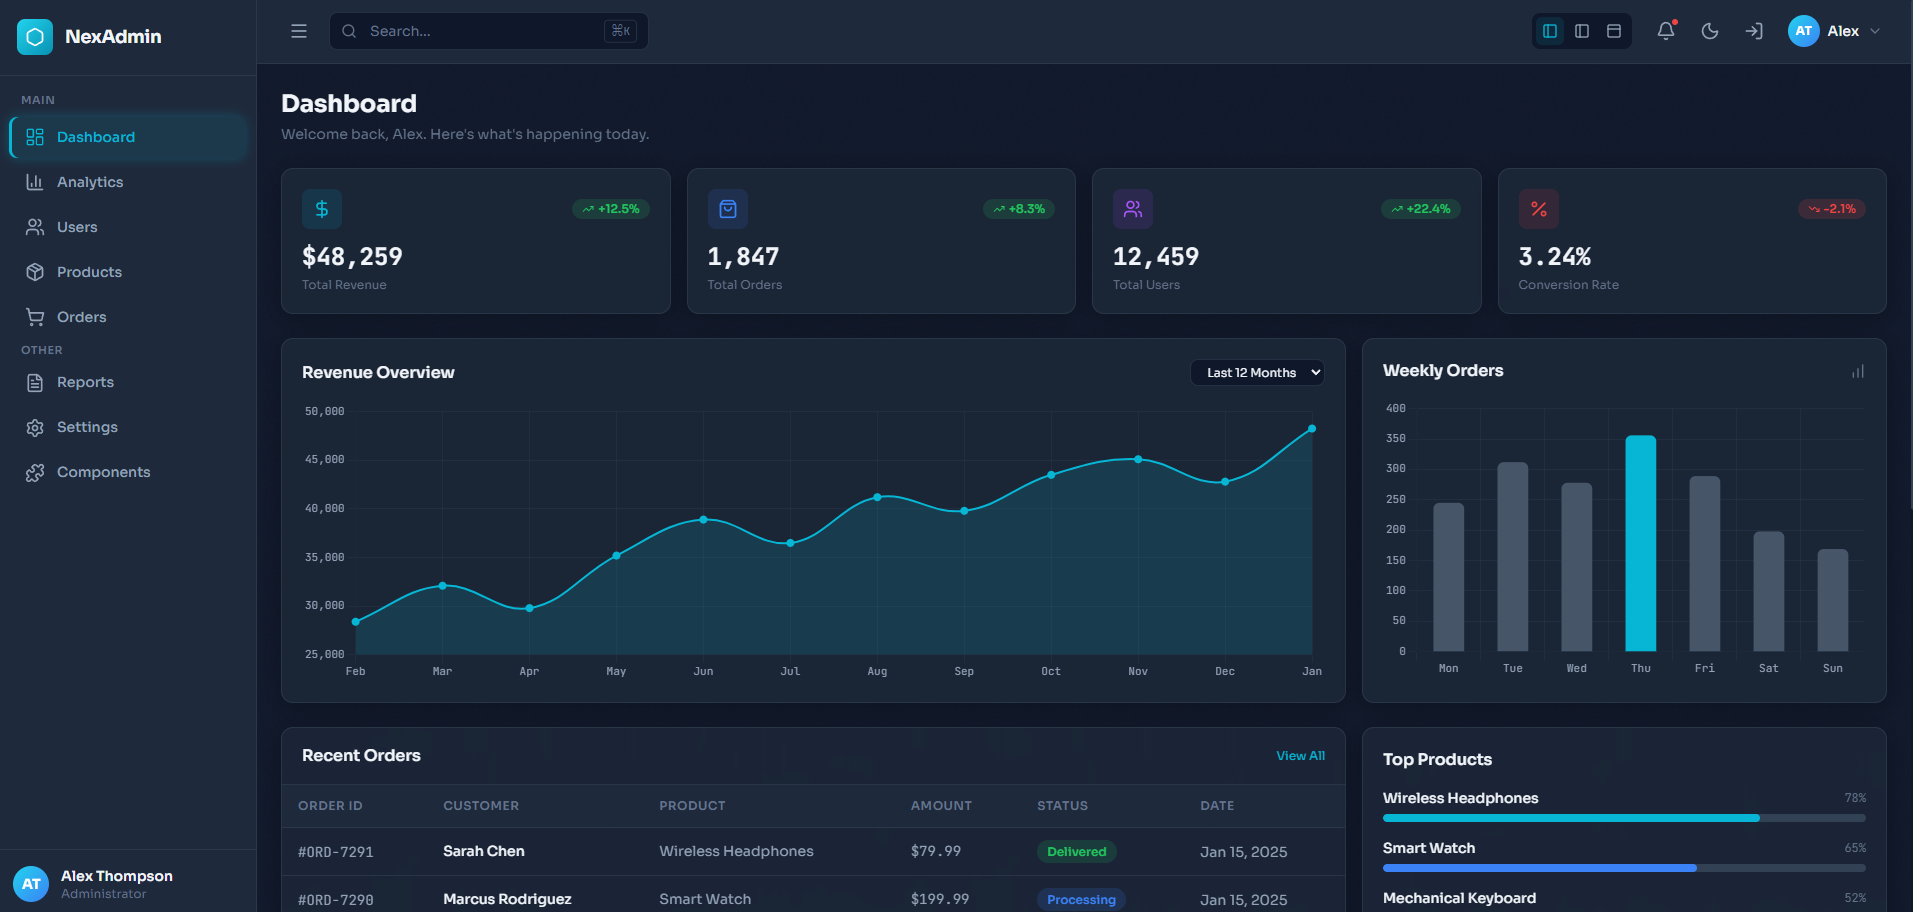This screenshot has height=912, width=1913.
Task: Select the Users icon in the sidebar
Action: [35, 227]
